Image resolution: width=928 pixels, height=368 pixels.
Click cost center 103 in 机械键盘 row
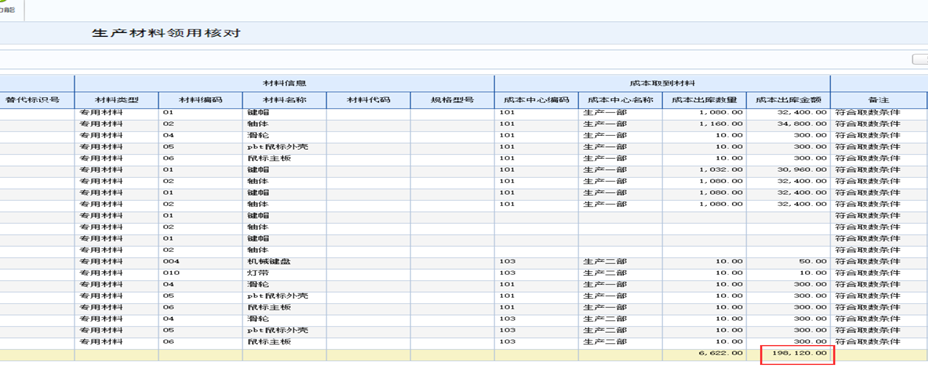(507, 262)
